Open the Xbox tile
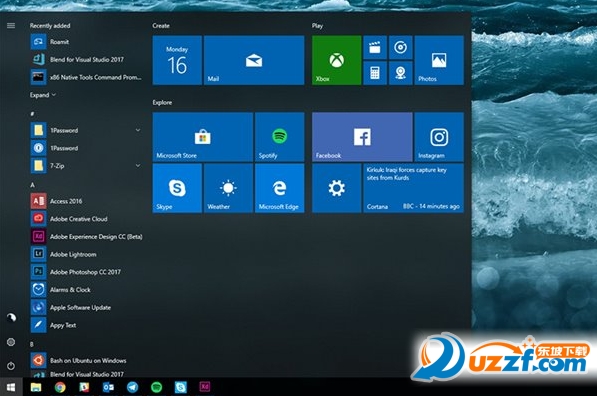 (337, 60)
